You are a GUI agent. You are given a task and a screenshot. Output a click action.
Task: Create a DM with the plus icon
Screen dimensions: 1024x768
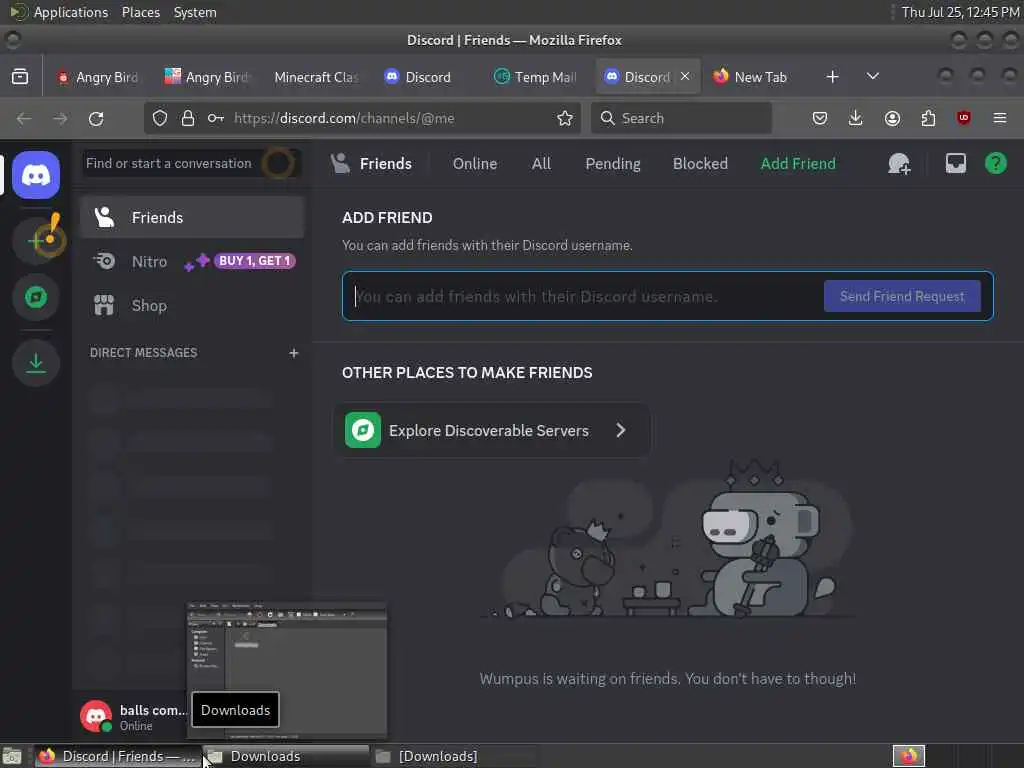pyautogui.click(x=294, y=353)
